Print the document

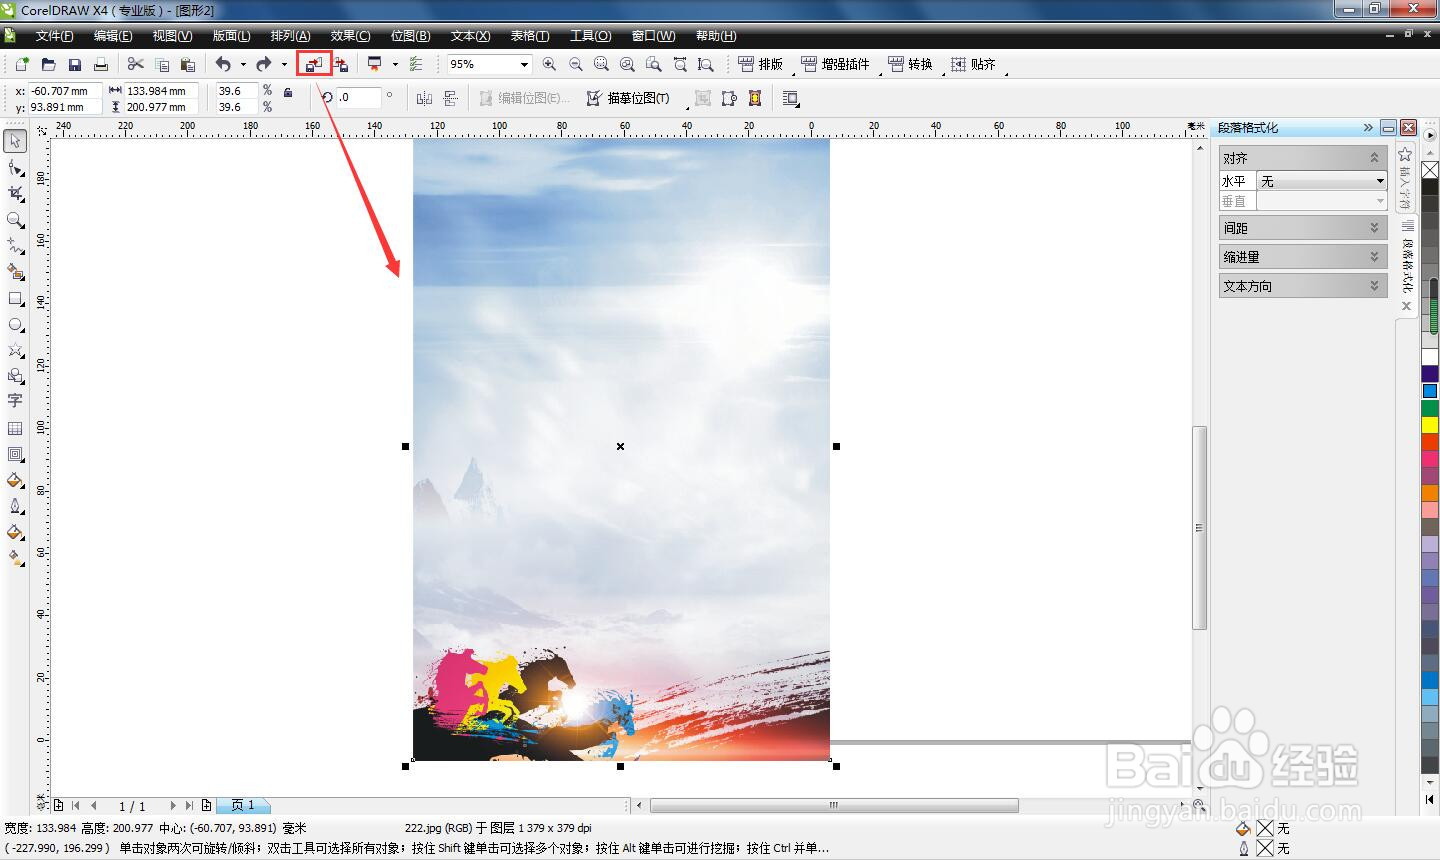click(100, 64)
